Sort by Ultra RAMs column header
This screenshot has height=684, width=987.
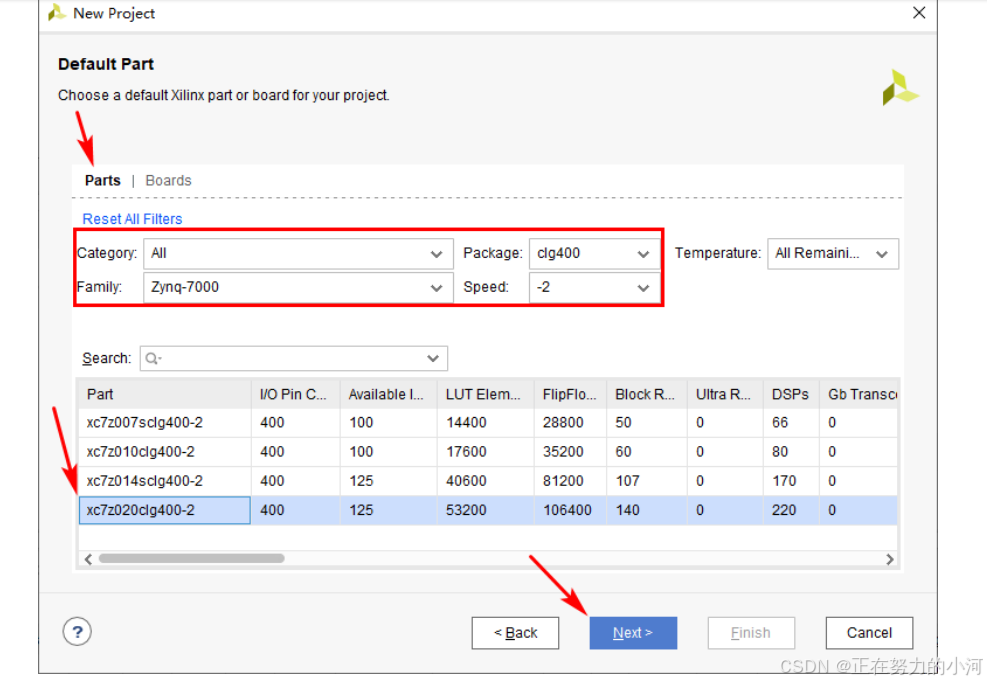(725, 394)
